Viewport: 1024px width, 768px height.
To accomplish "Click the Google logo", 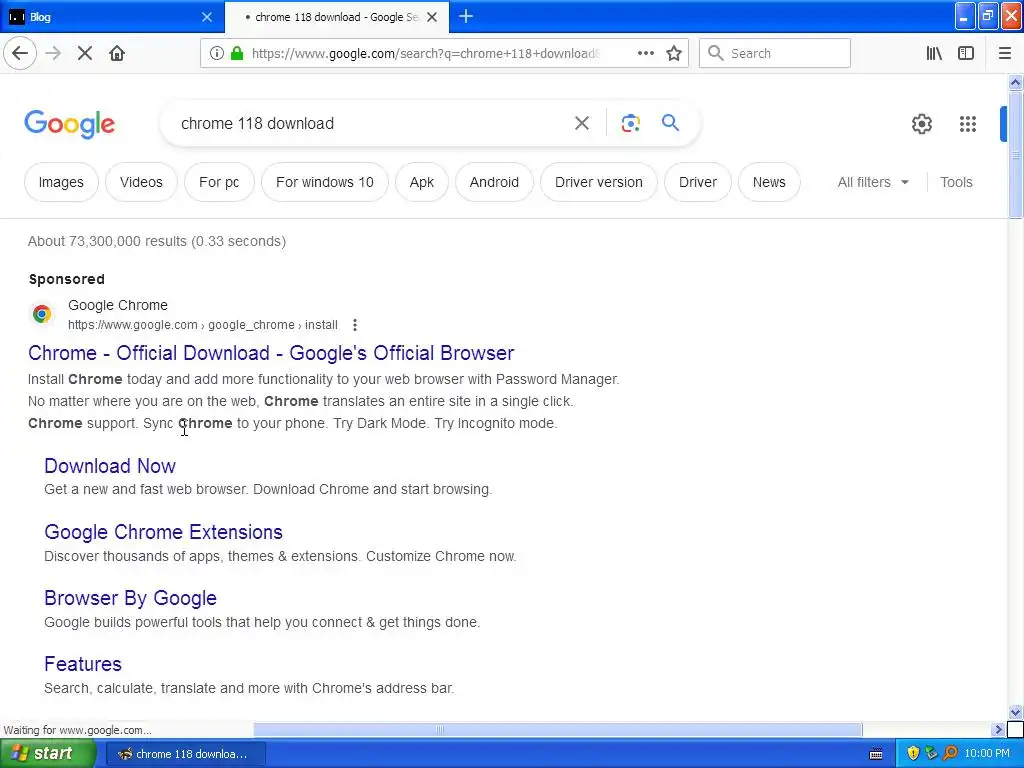I will [69, 124].
